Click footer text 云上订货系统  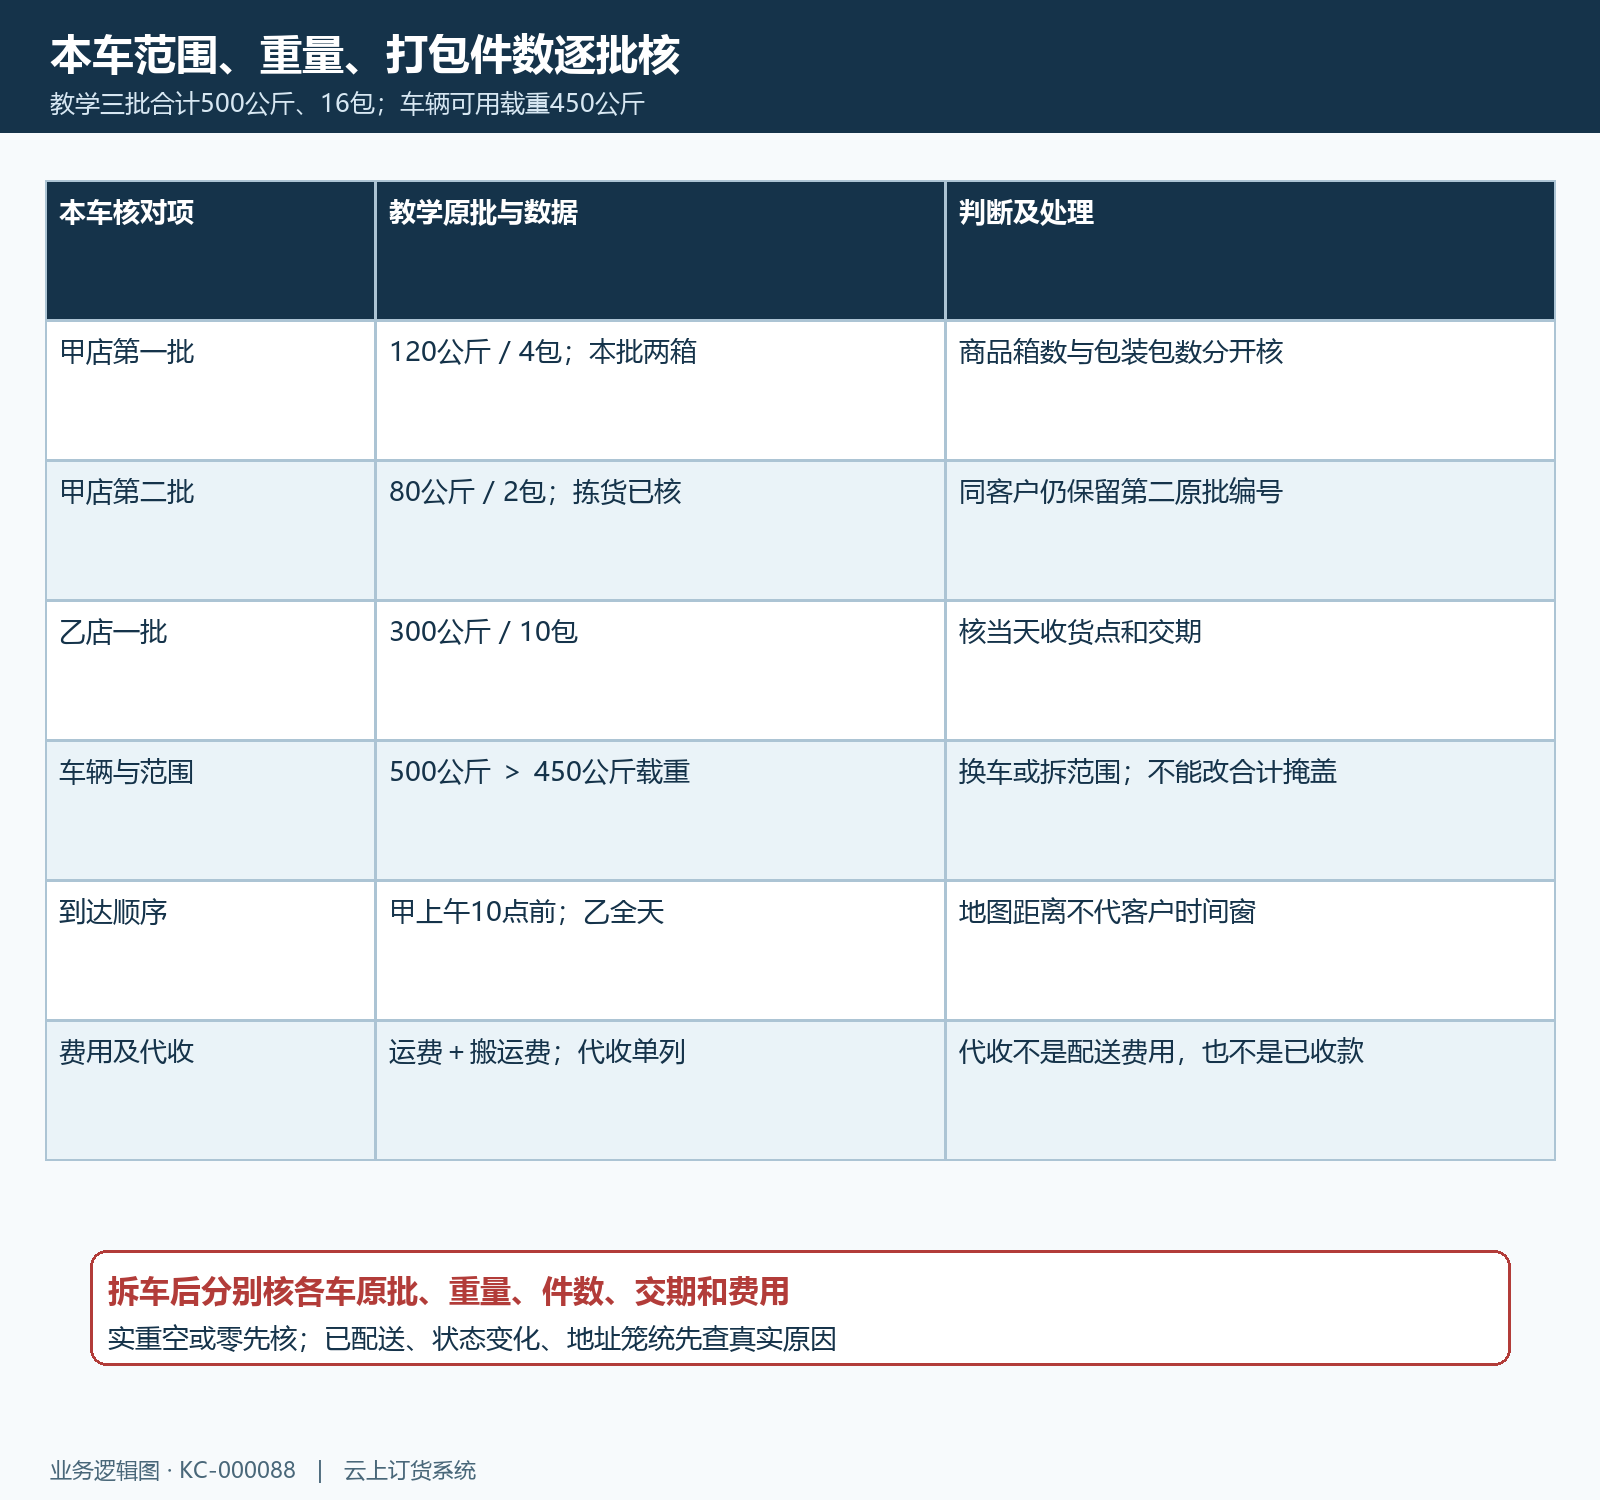410,1470
